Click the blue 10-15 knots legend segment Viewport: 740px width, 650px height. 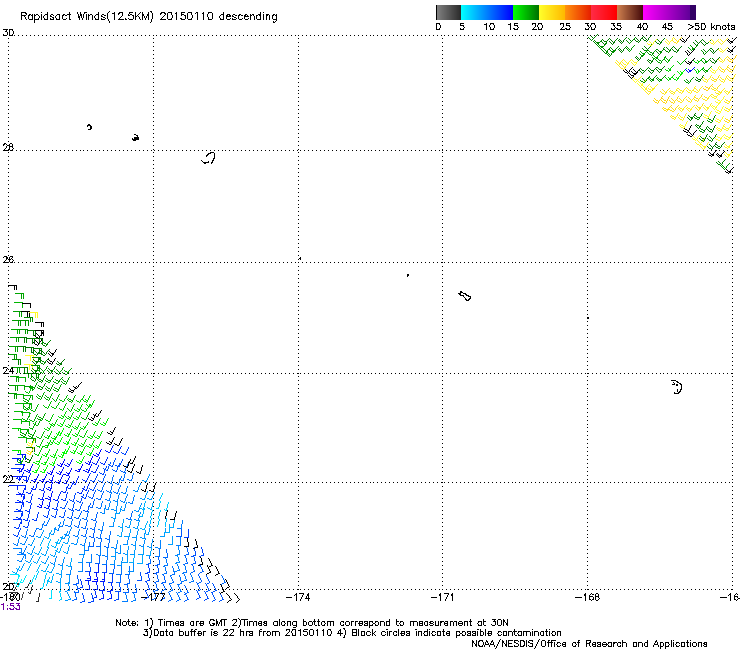[500, 12]
